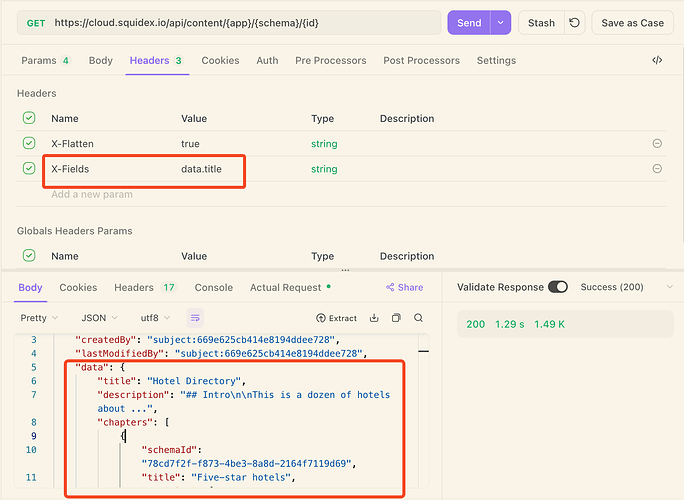Click the response minimap scrollbar marker
684x500 pixels.
423,351
